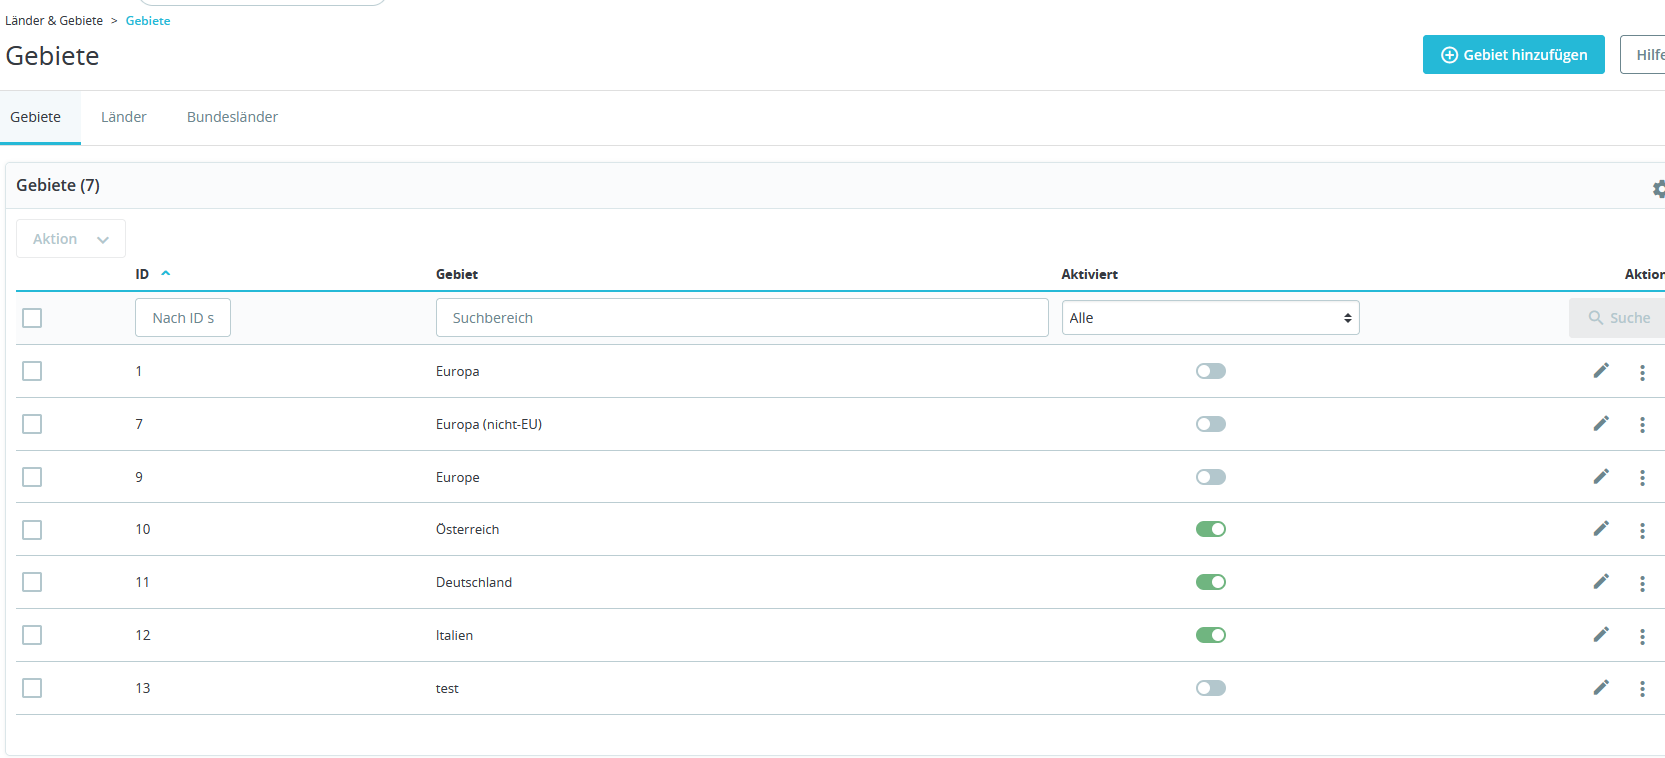Disable the Deutschland zone toggle
The image size is (1665, 758).
click(x=1211, y=582)
